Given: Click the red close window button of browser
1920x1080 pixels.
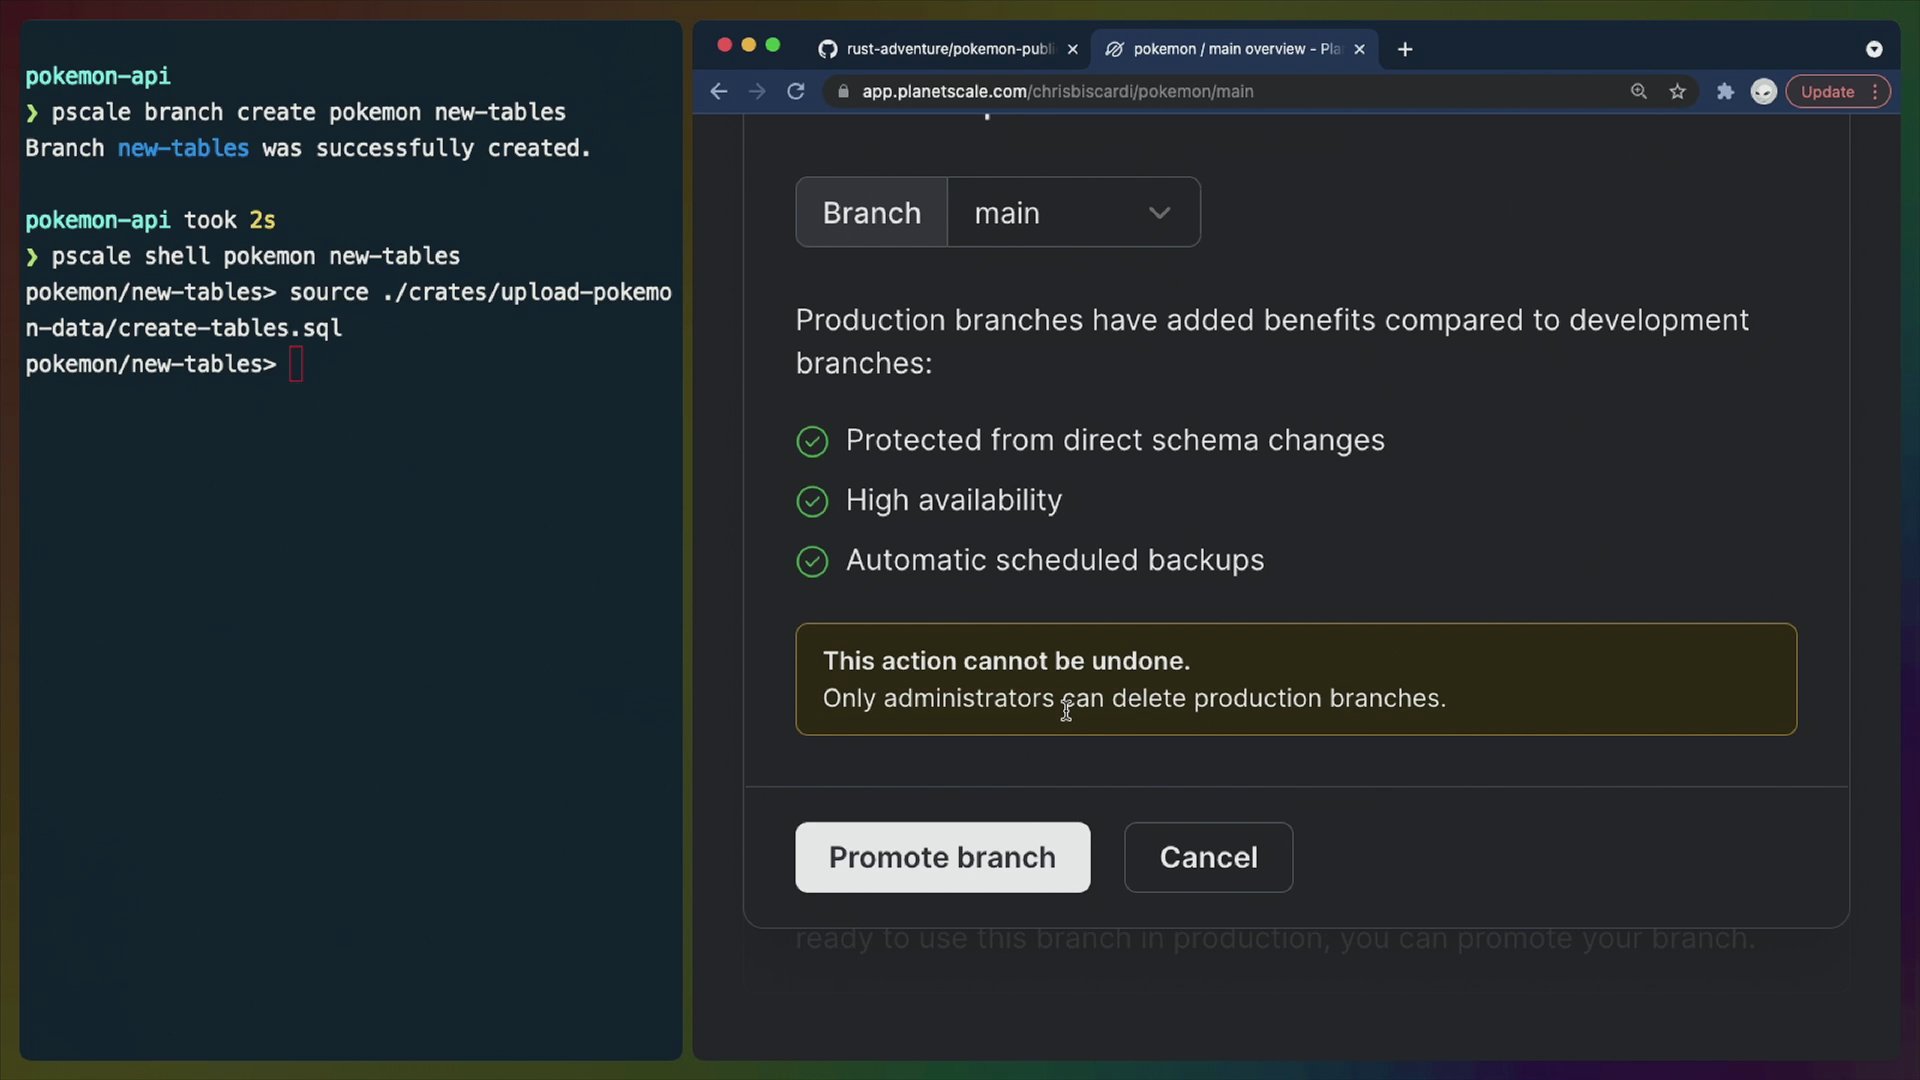Looking at the screenshot, I should [725, 45].
